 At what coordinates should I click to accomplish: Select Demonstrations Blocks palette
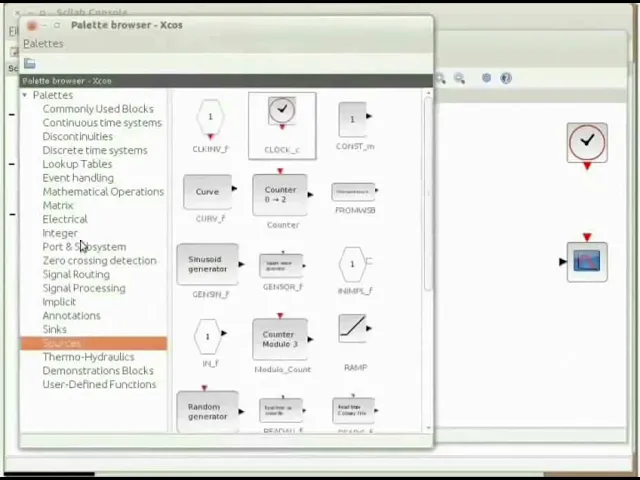(98, 371)
